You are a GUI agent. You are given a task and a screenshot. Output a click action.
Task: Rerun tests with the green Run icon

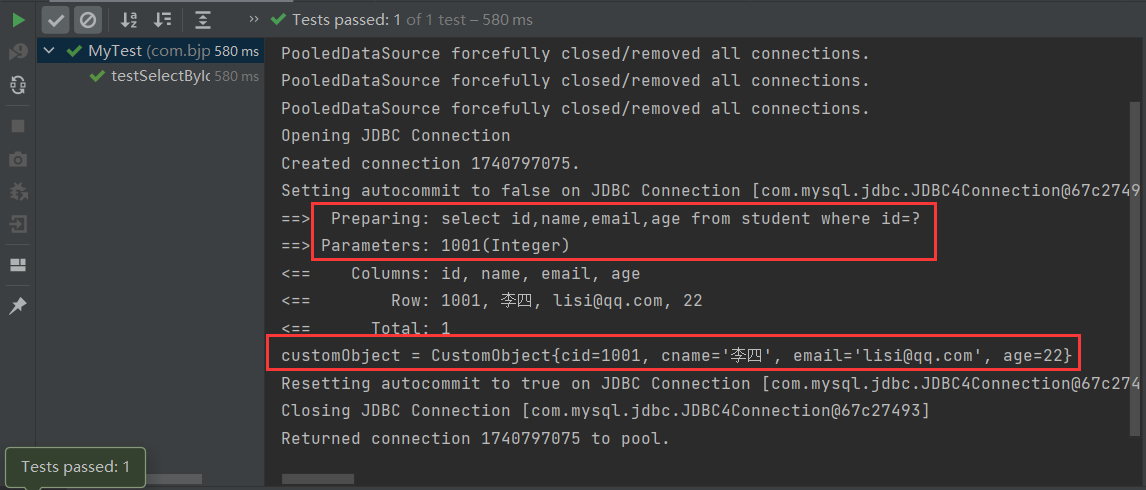tap(18, 20)
